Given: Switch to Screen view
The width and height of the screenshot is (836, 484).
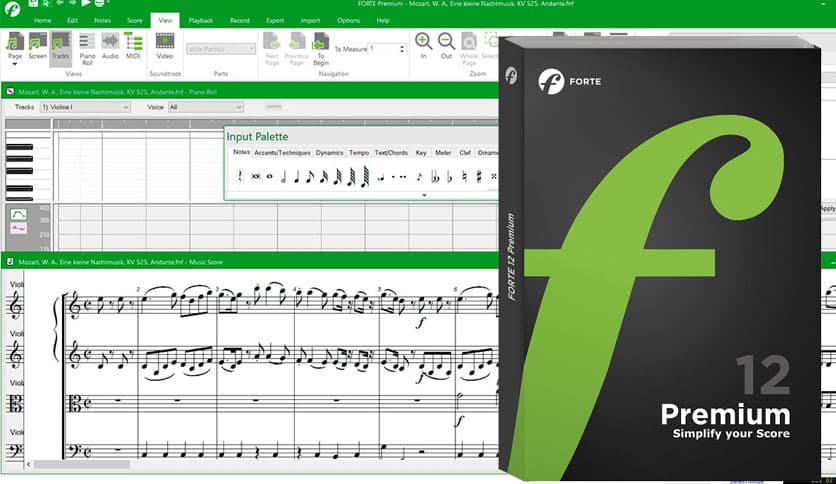Looking at the screenshot, I should [x=37, y=46].
